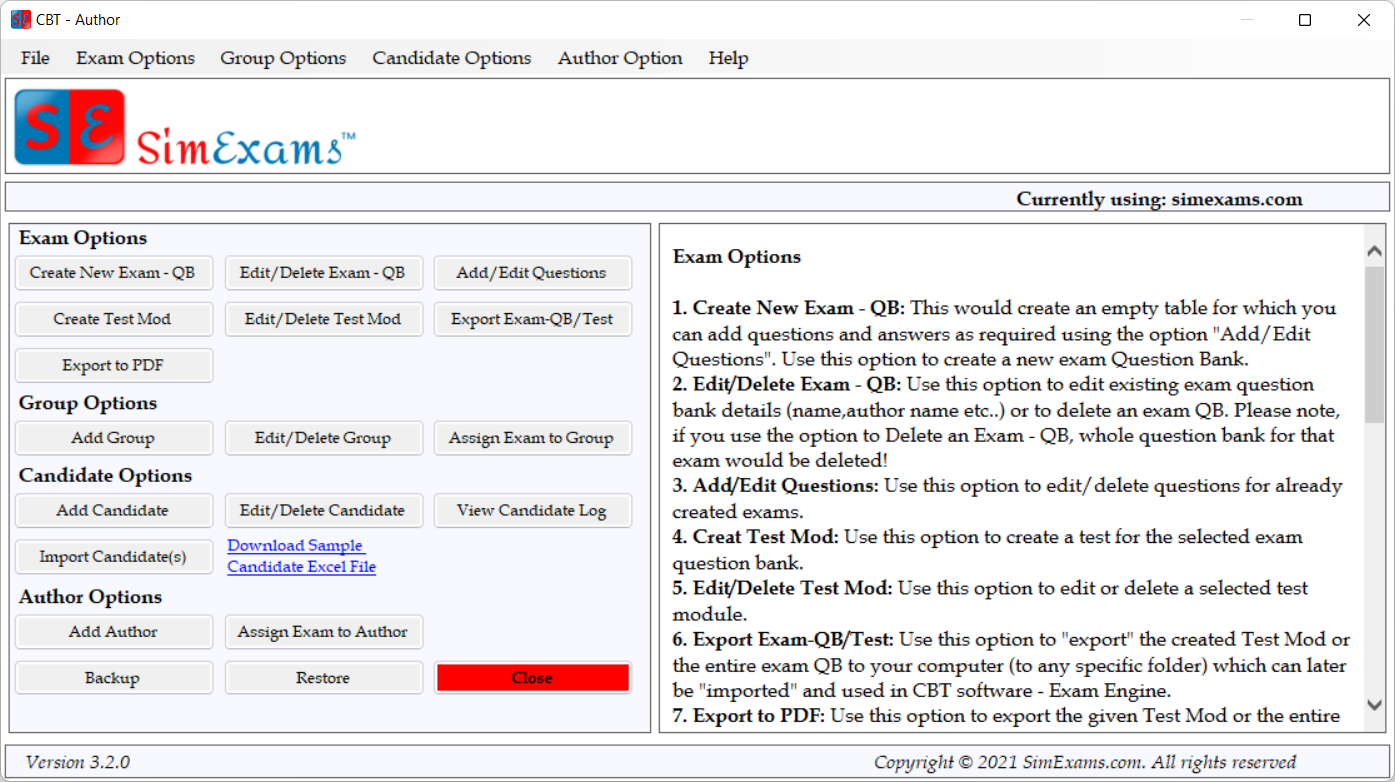Click '5. Edit/Delete Test Mod:' help entry

(783, 588)
